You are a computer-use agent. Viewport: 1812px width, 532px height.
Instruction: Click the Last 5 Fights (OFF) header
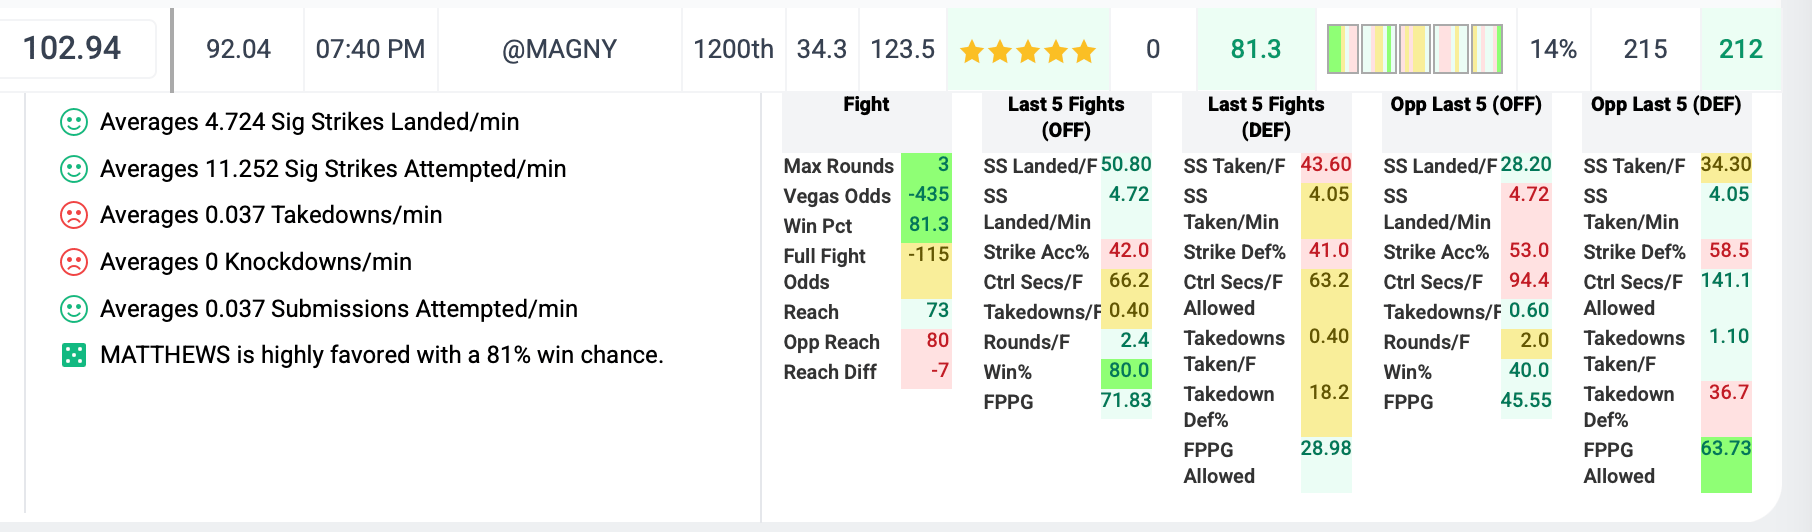coord(1066,117)
